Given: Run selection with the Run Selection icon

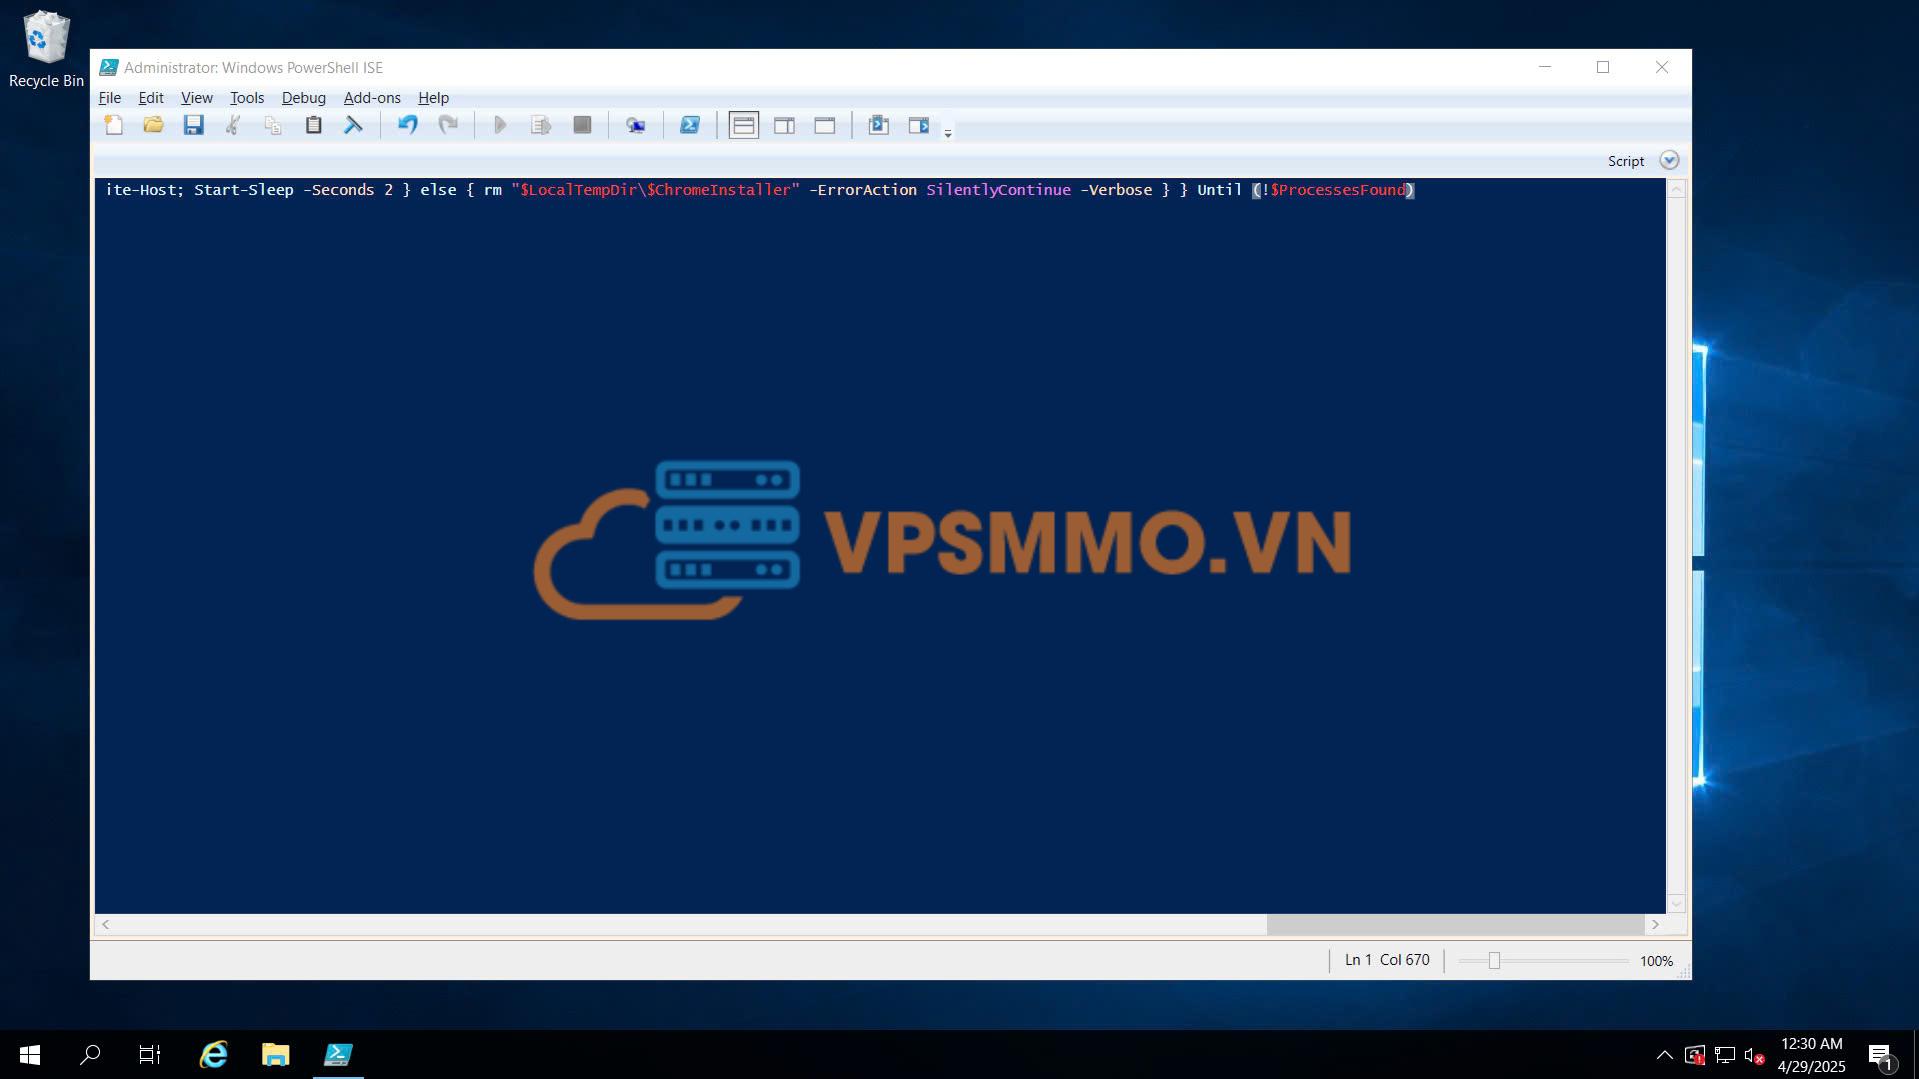Looking at the screenshot, I should click(x=541, y=125).
